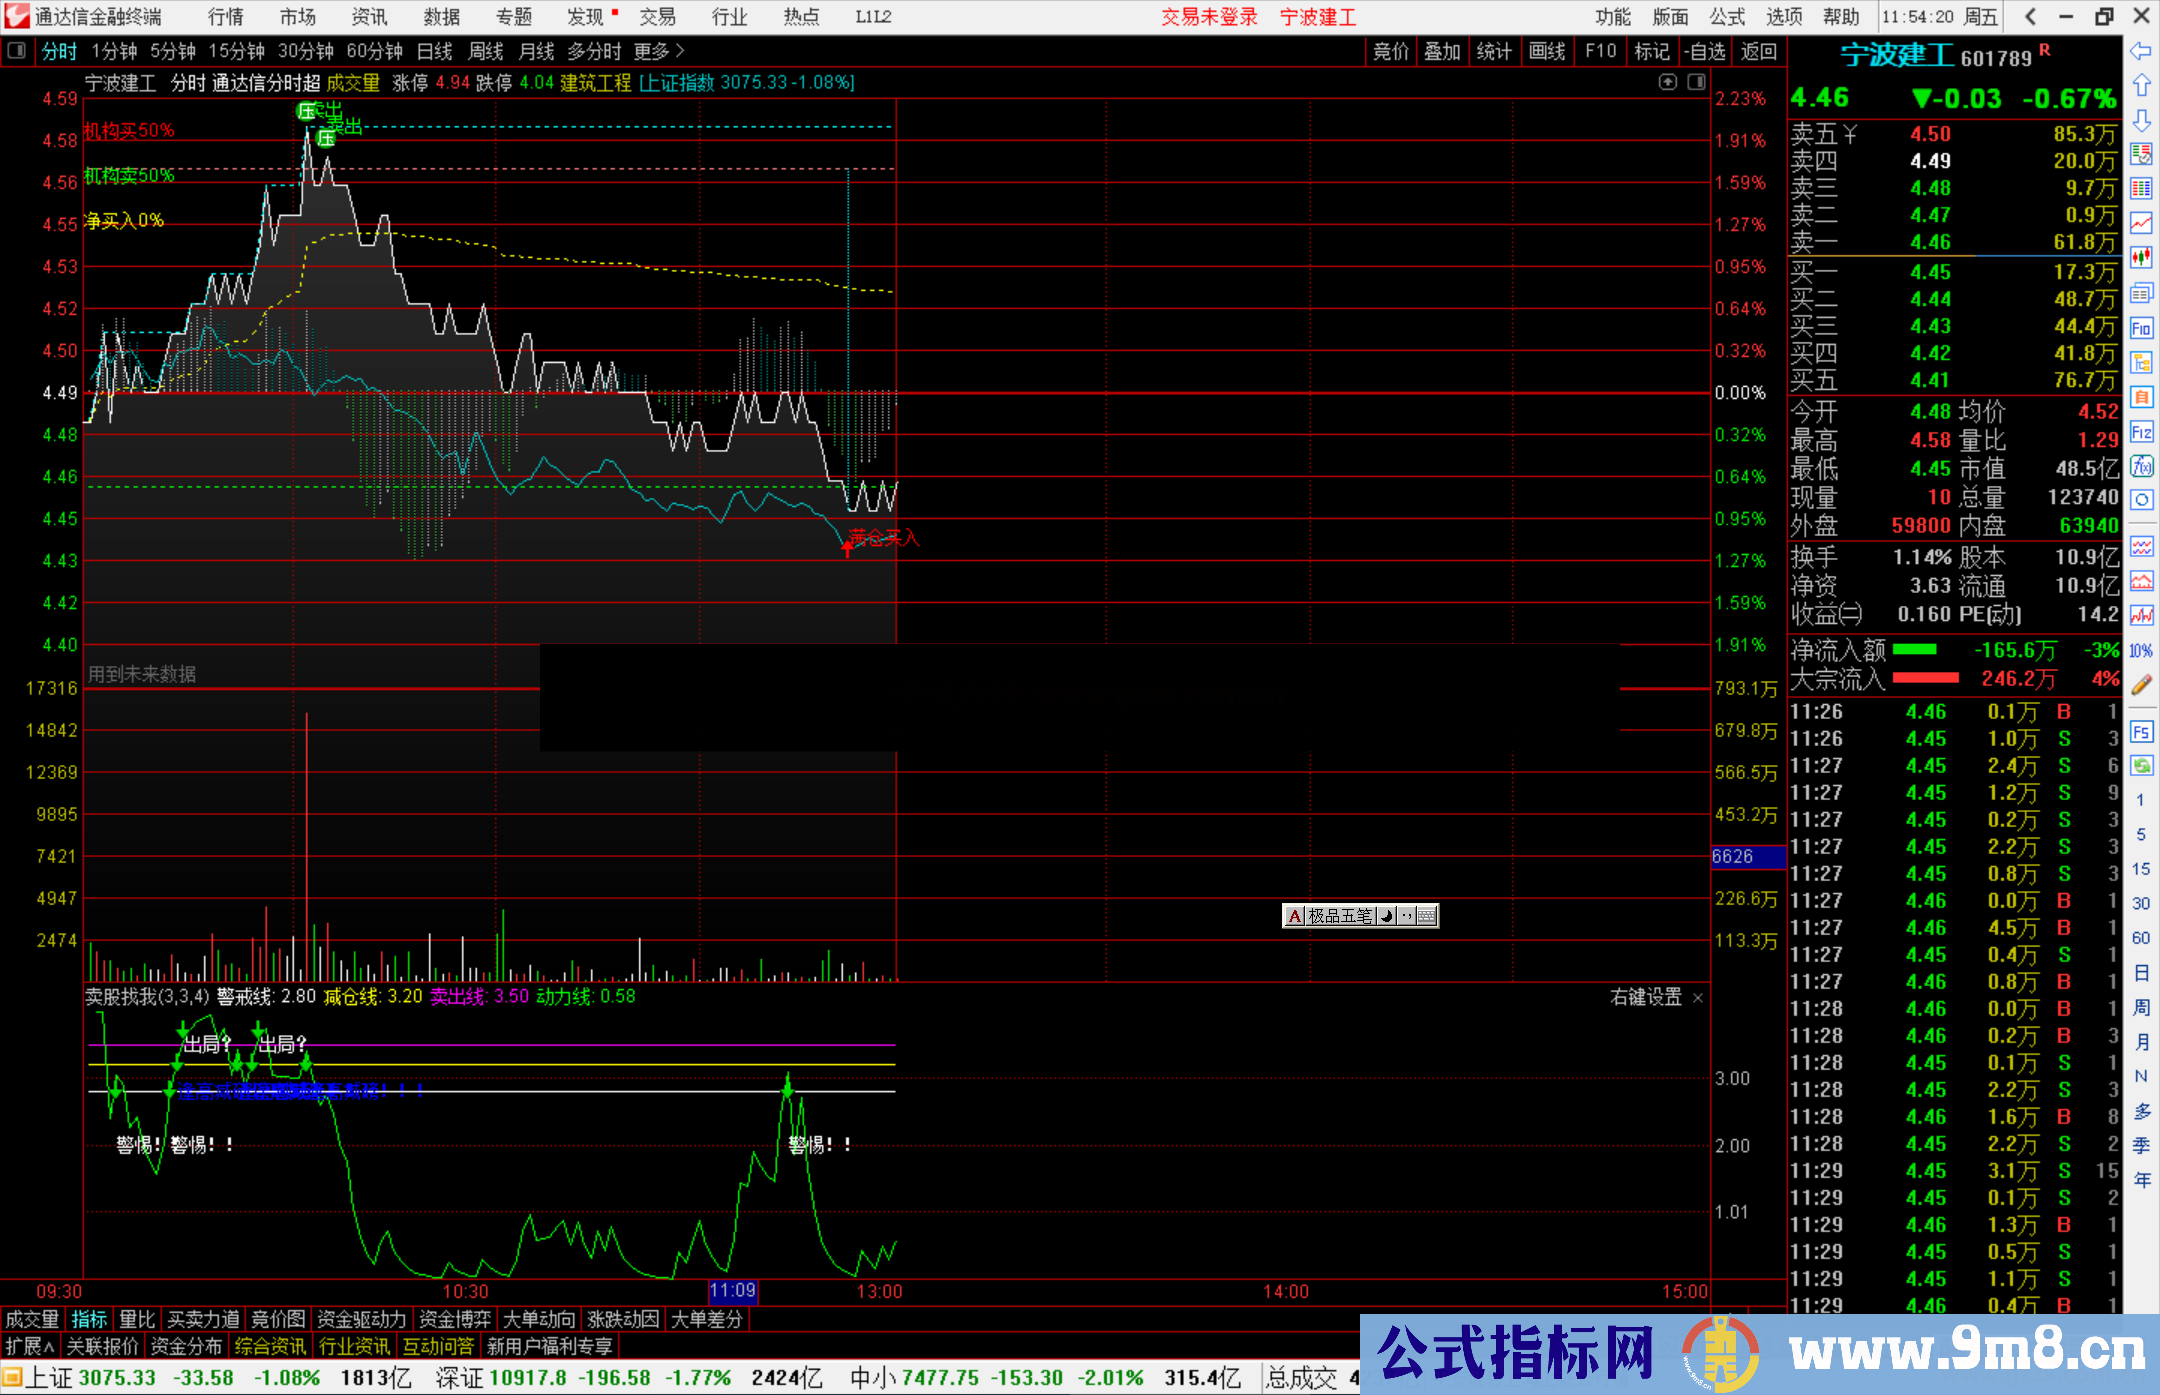2160x1395 pixels.
Task: Toggle the left panel square before 分时
Action: tap(16, 51)
